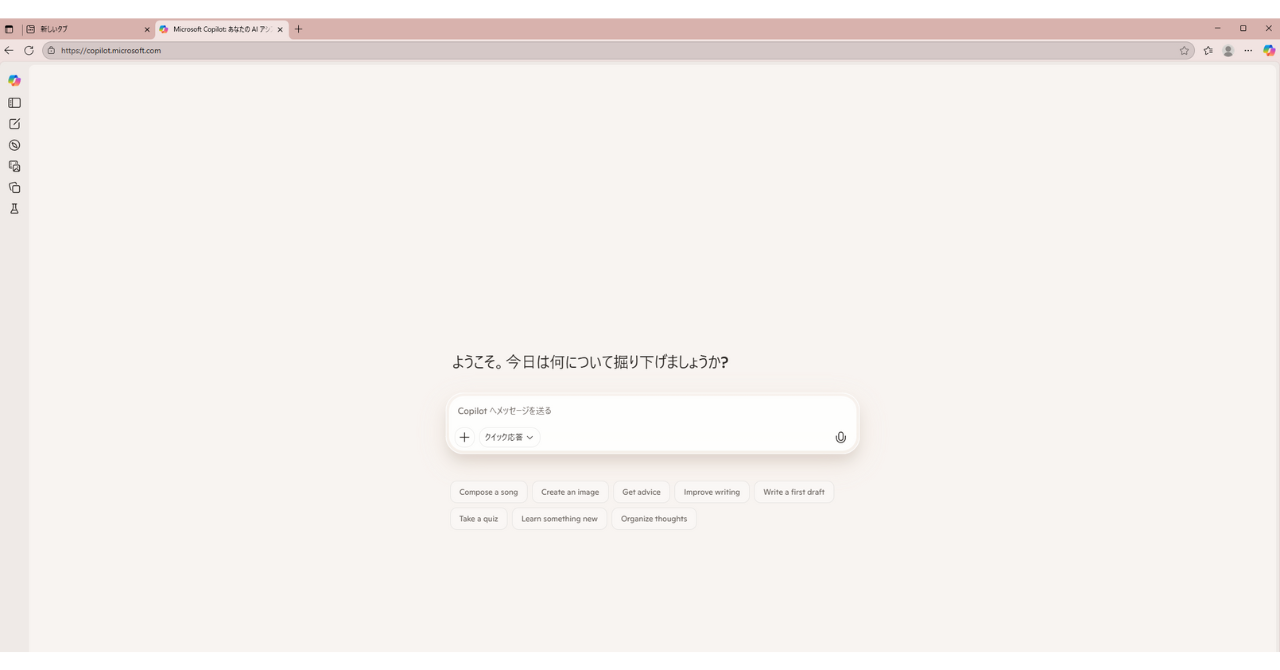Click the Take a quiz suggestion chip
1280x670 pixels.
point(478,519)
